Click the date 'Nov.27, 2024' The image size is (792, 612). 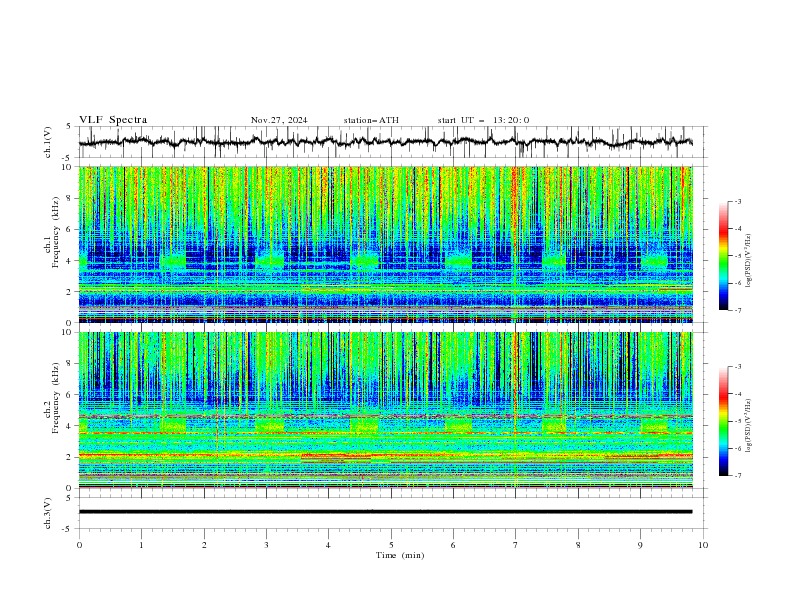coord(279,120)
